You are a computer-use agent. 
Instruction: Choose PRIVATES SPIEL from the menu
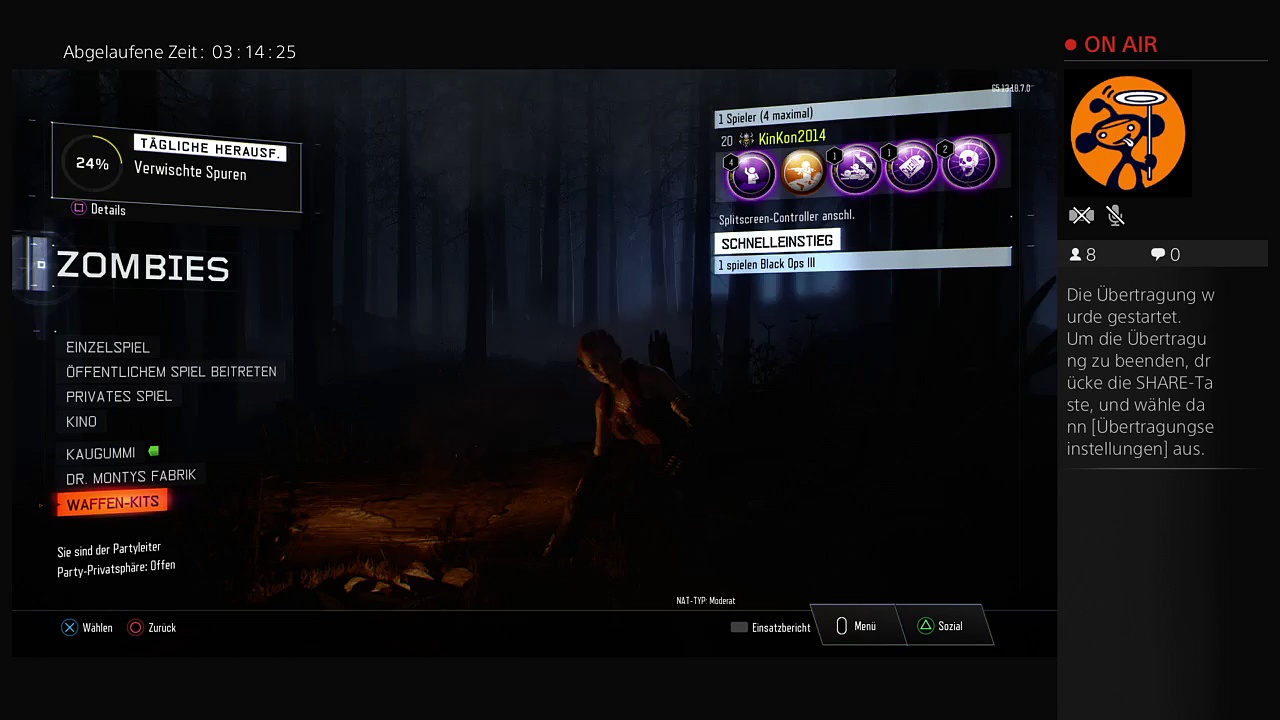[119, 396]
